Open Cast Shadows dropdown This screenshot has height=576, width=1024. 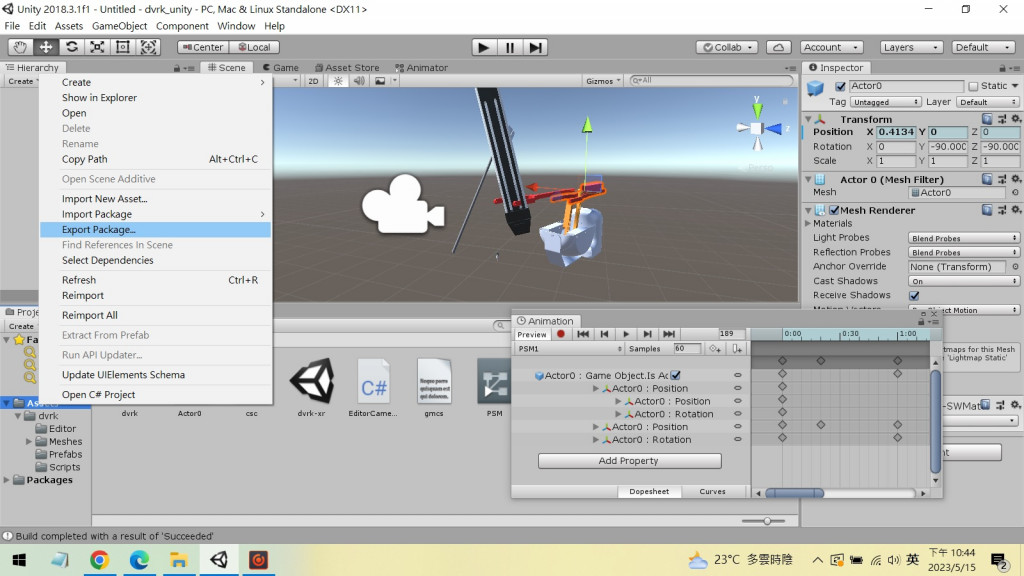click(x=963, y=281)
